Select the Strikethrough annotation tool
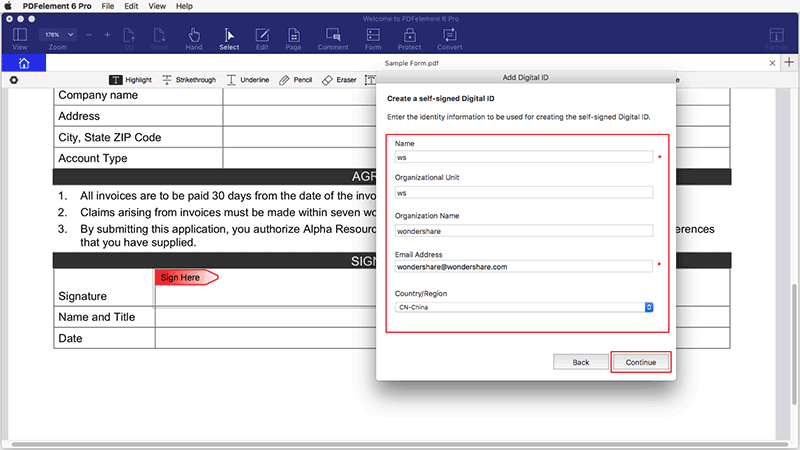The height and width of the screenshot is (450, 800). pos(189,80)
